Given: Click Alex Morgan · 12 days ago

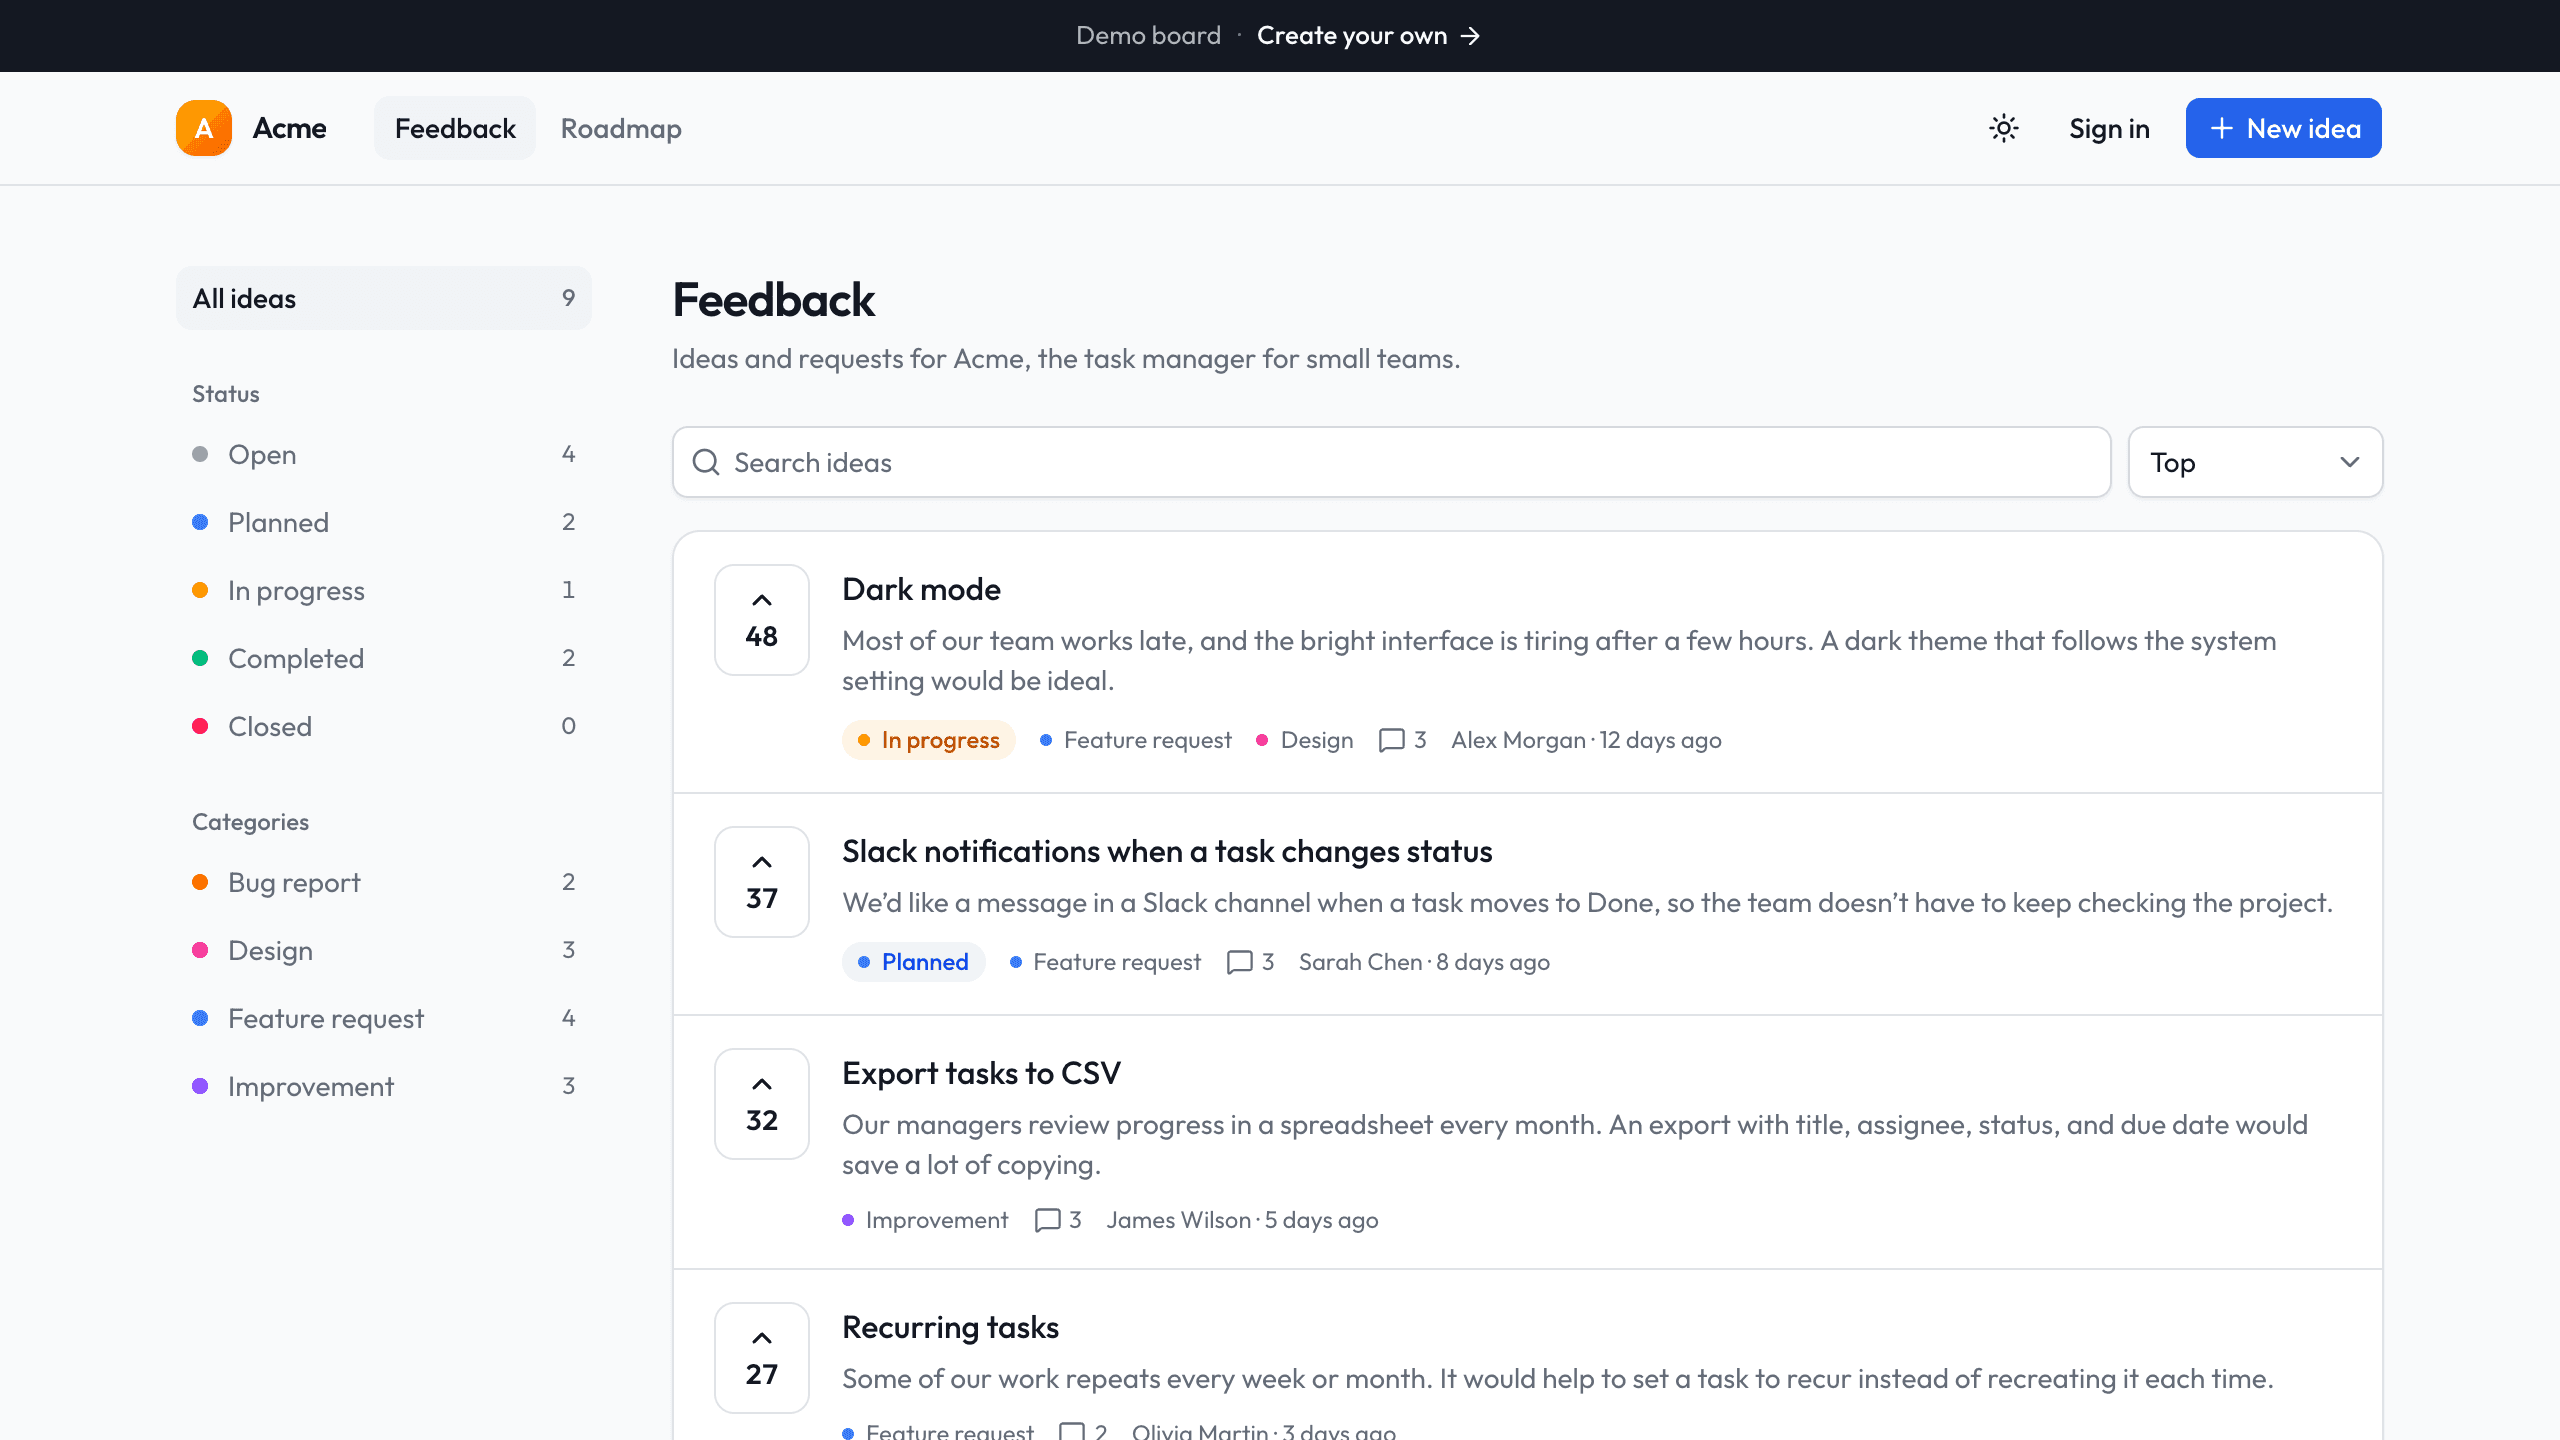Looking at the screenshot, I should [x=1586, y=740].
